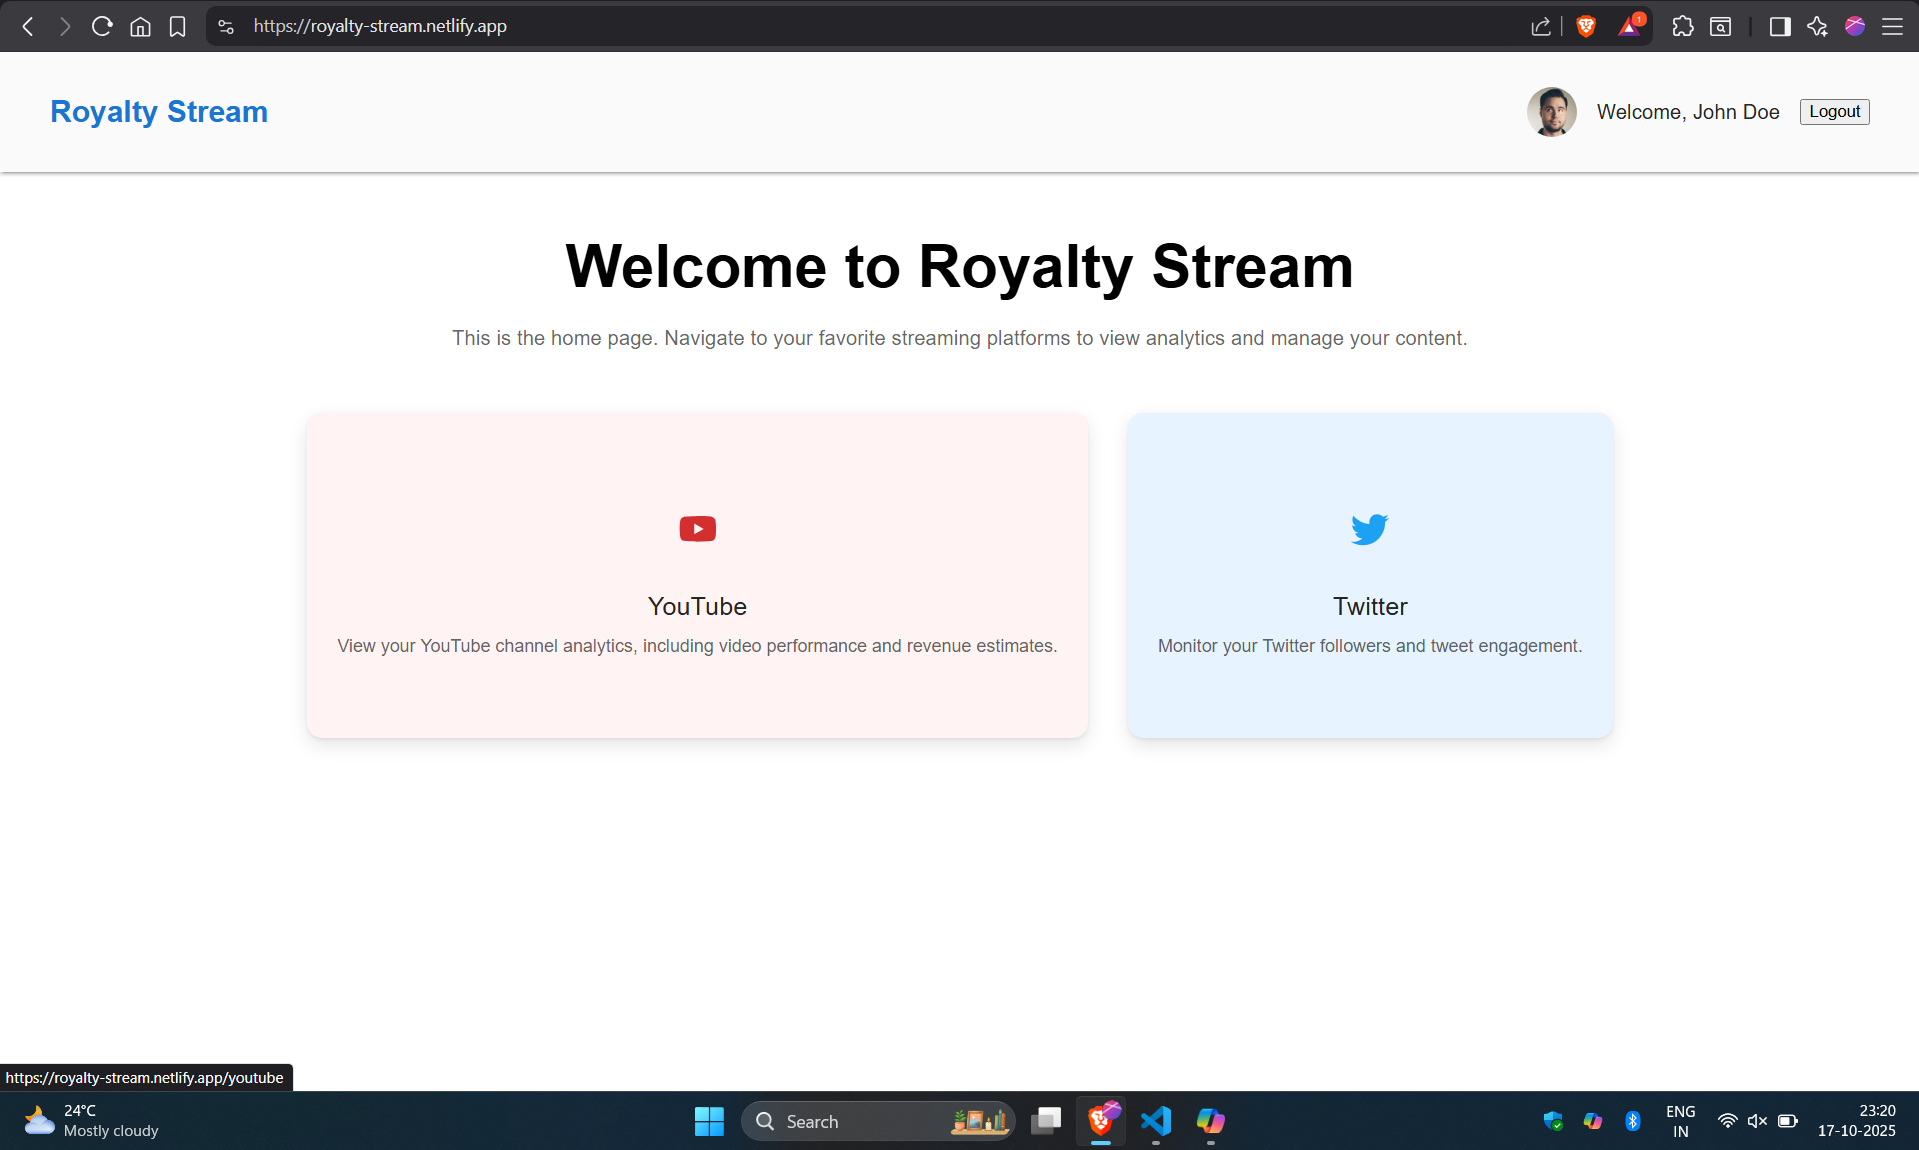The width and height of the screenshot is (1919, 1150).
Task: Open the weather widget
Action: point(92,1121)
